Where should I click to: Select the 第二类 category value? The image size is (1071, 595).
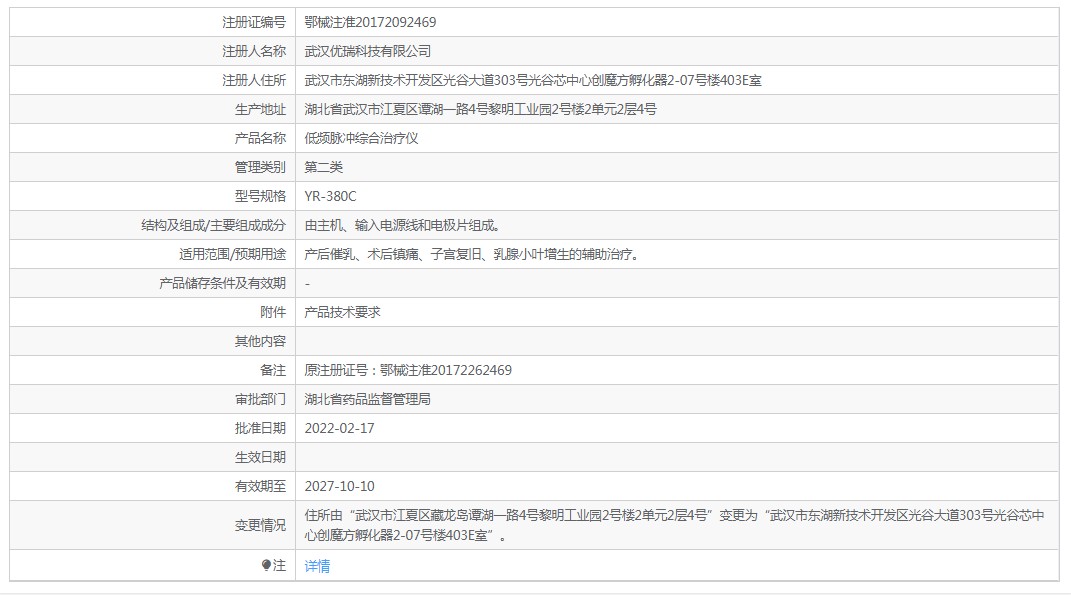click(324, 167)
